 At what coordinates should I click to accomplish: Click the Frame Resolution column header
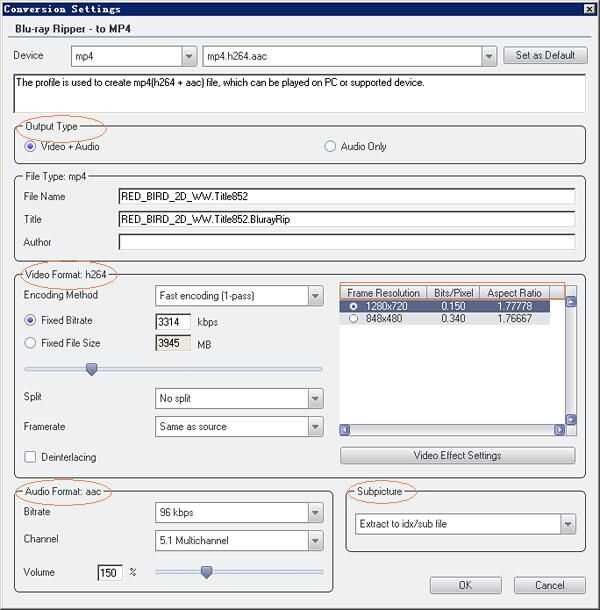coord(383,293)
